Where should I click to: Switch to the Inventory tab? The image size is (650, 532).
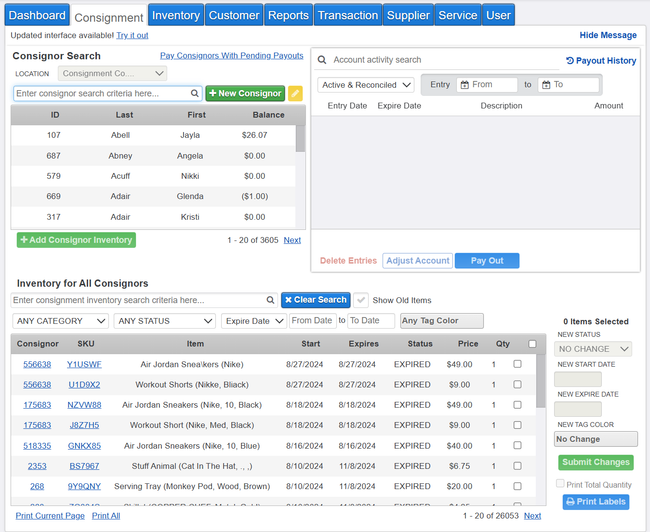(x=176, y=15)
